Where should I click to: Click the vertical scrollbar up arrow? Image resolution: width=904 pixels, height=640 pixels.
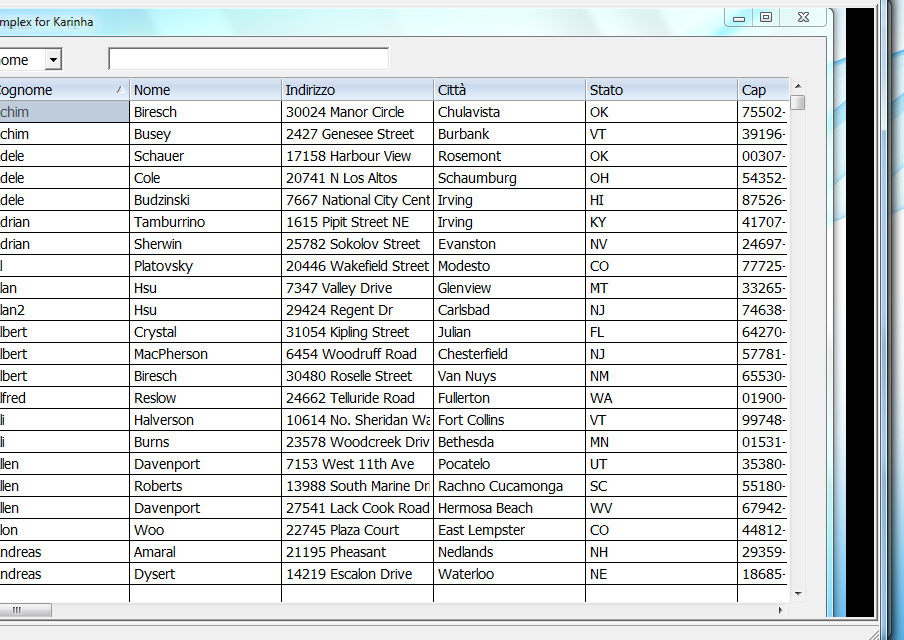798,86
